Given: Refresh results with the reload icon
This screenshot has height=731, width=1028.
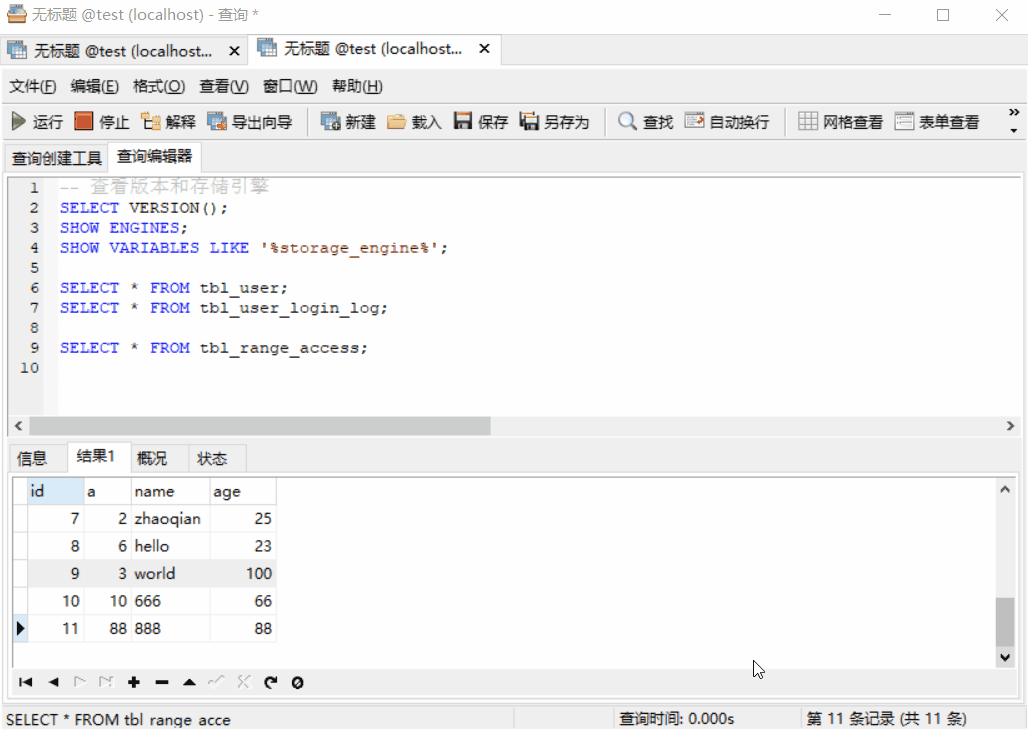Looking at the screenshot, I should (x=271, y=682).
